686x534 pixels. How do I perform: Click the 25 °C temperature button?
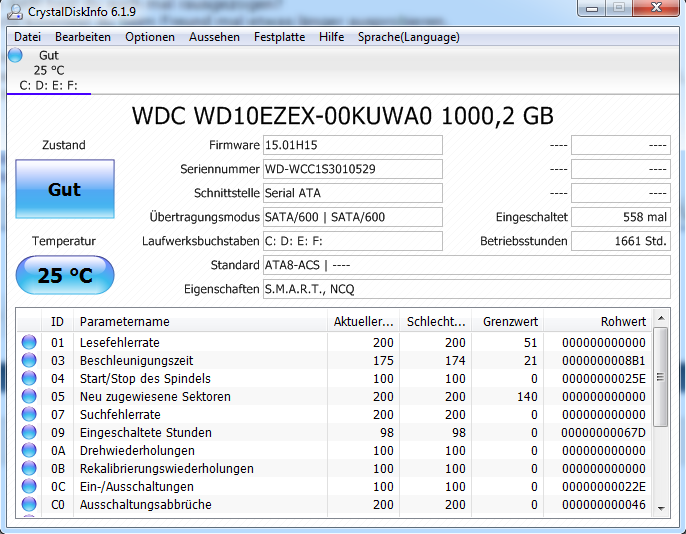pyautogui.click(x=65, y=275)
